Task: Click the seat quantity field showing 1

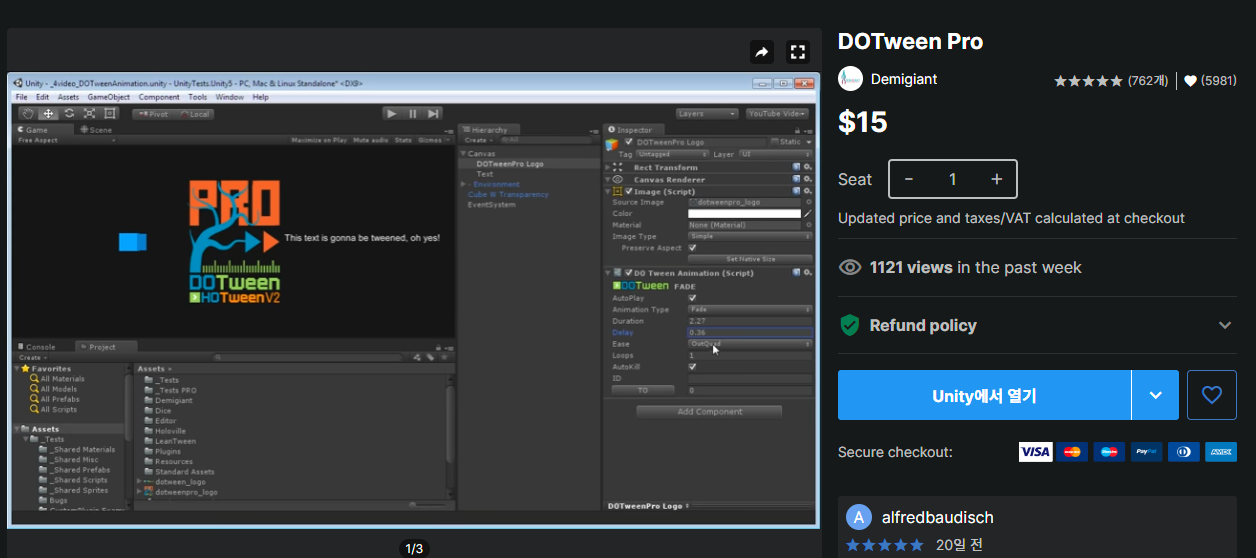Action: pyautogui.click(x=953, y=179)
